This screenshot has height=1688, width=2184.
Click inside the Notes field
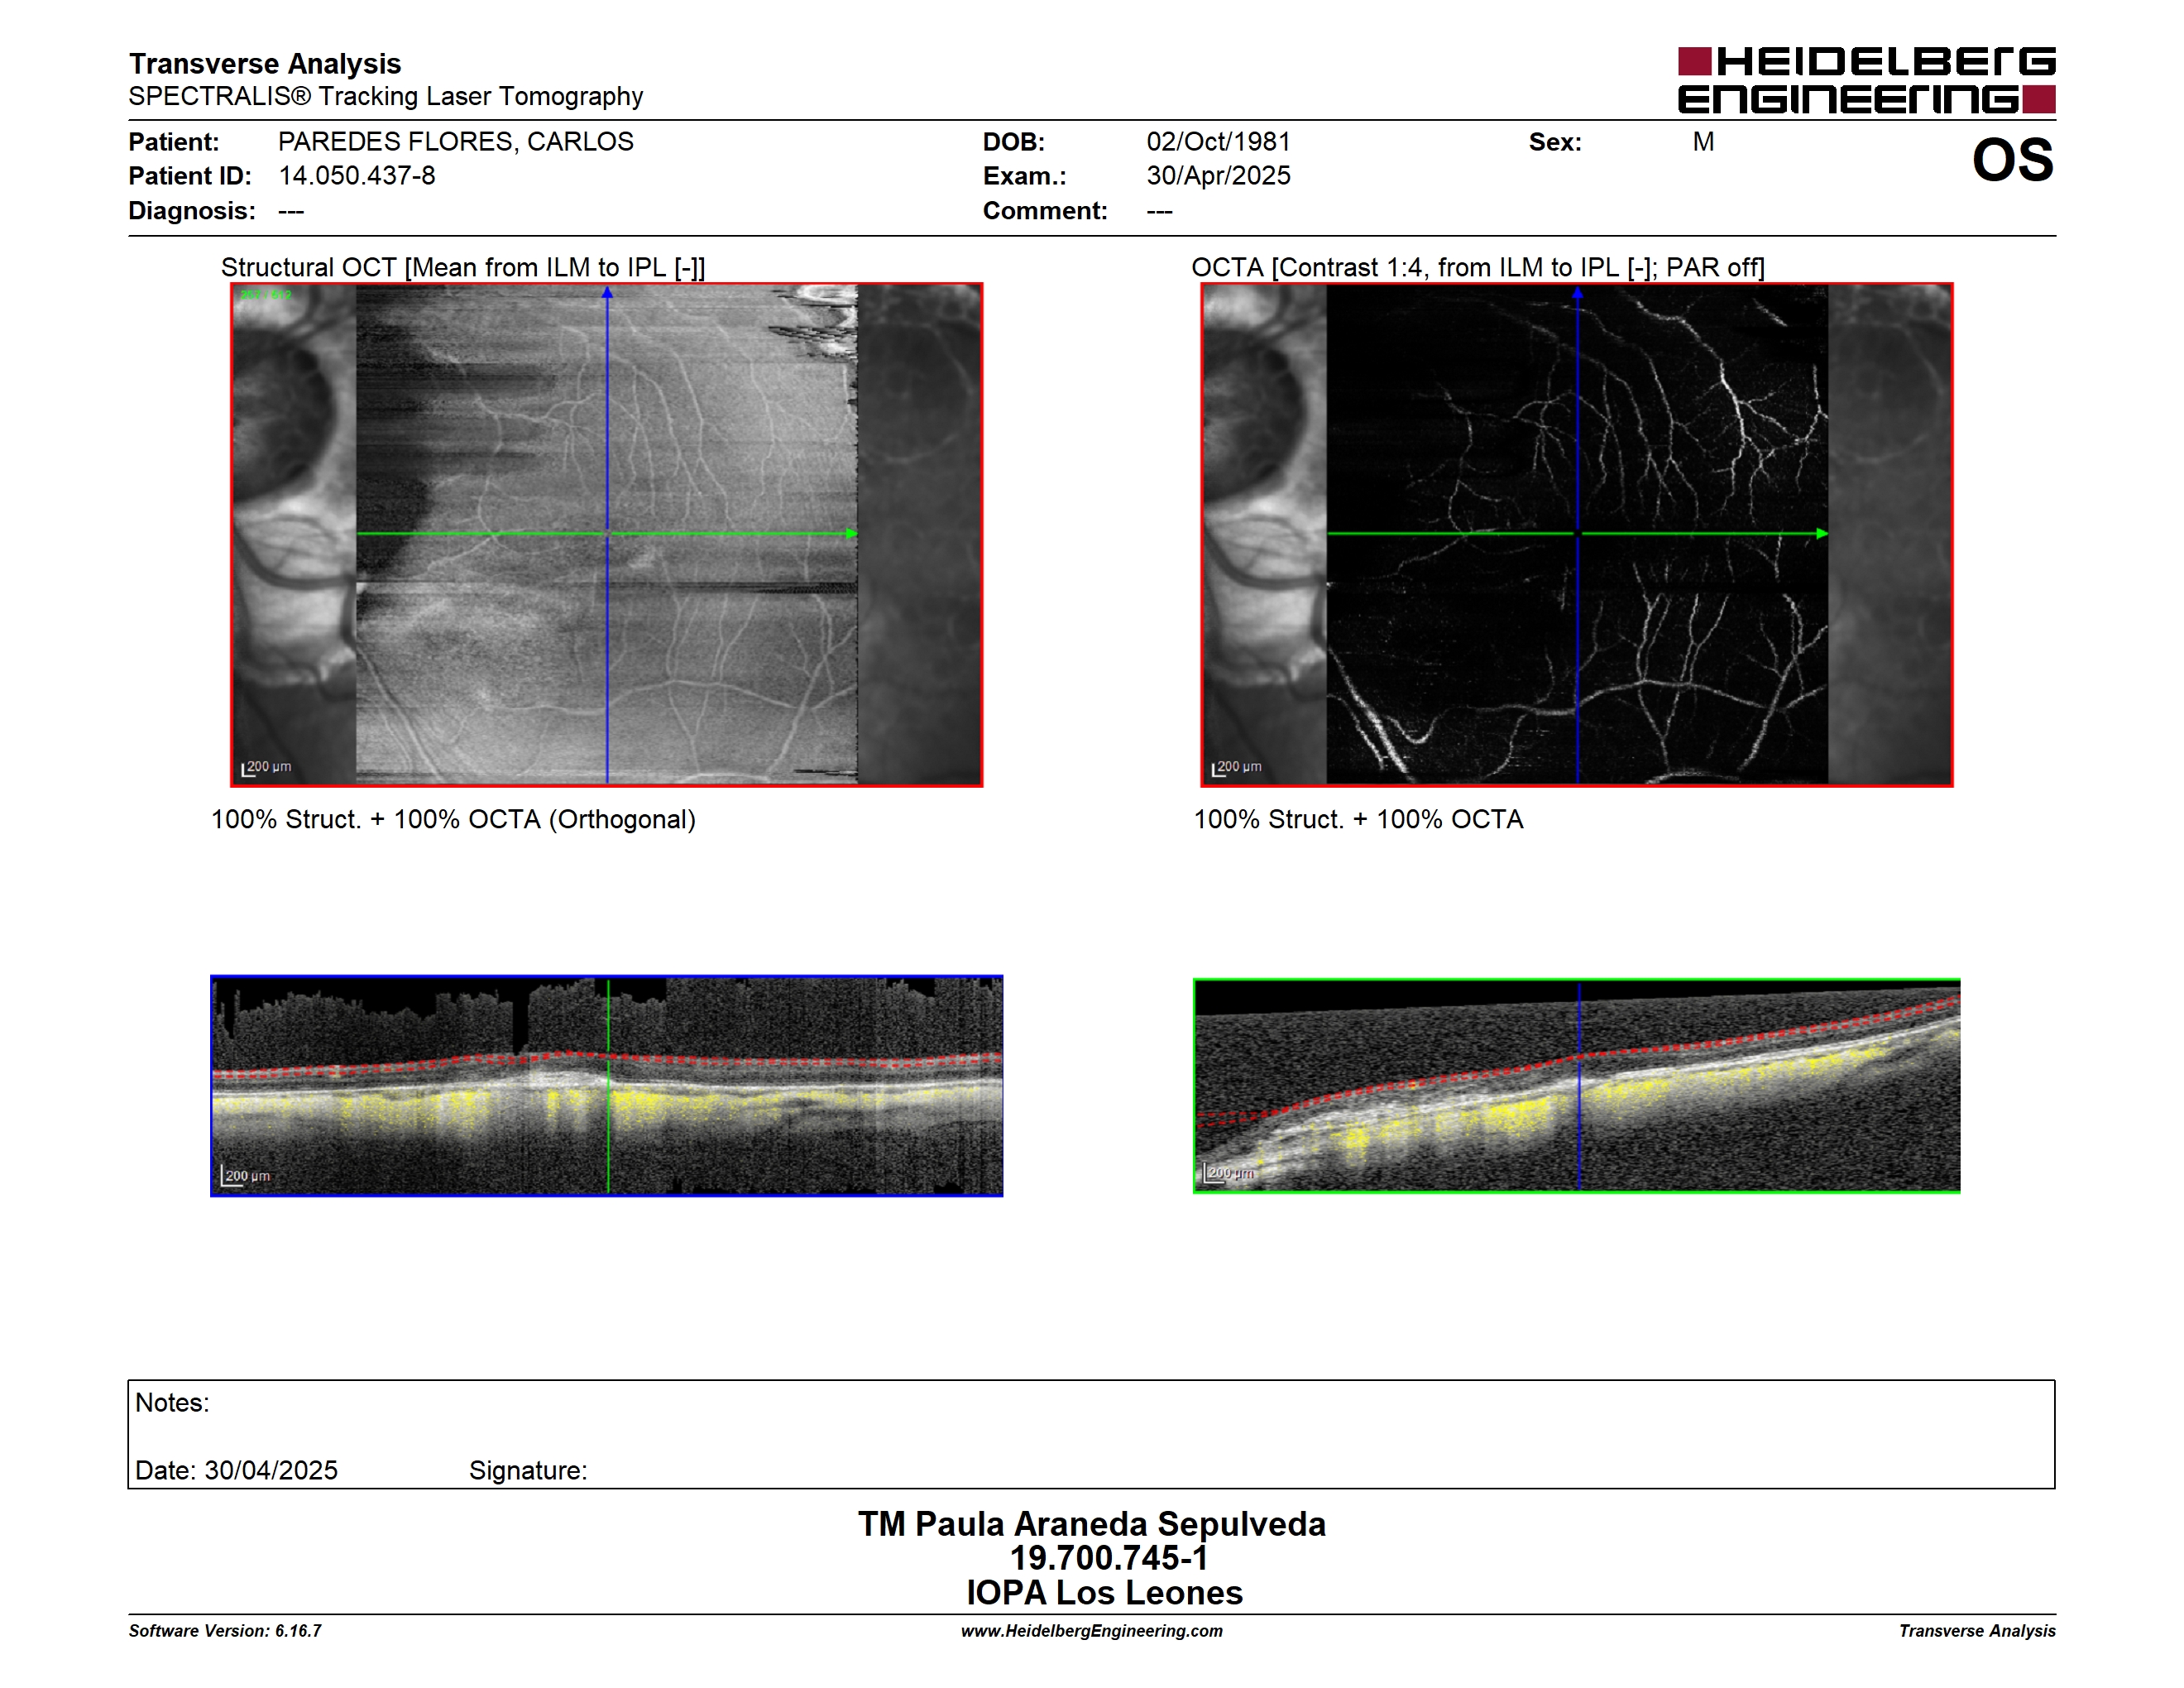click(1091, 1435)
